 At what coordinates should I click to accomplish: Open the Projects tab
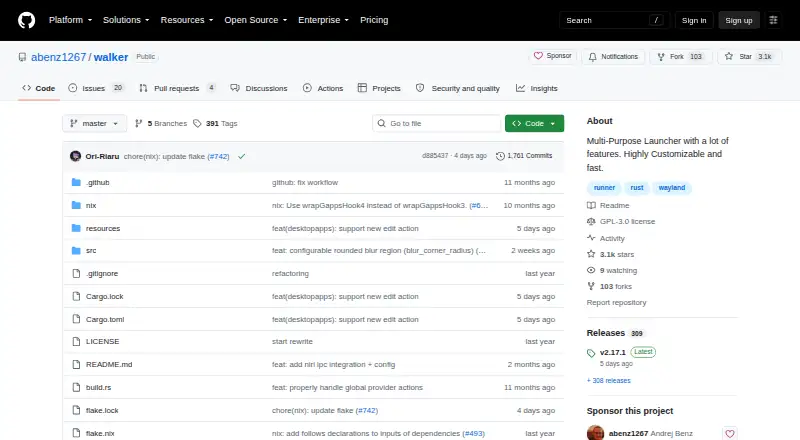379,88
